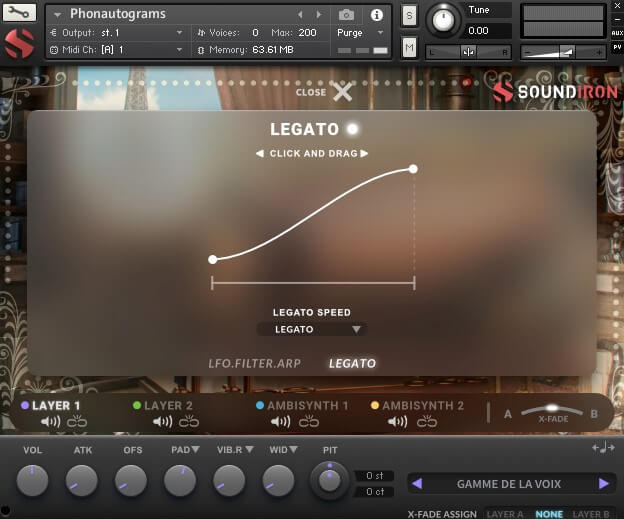624x519 pixels.
Task: Set X-Fade Assign to NONE
Action: pos(549,514)
